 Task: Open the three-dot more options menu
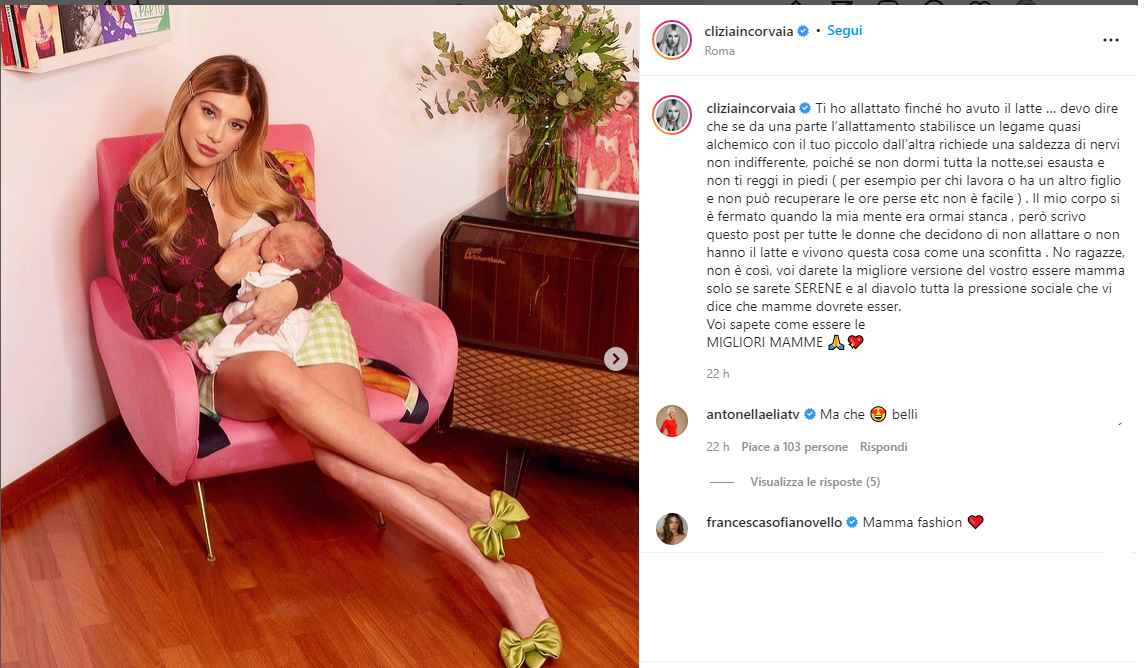pyautogui.click(x=1111, y=40)
